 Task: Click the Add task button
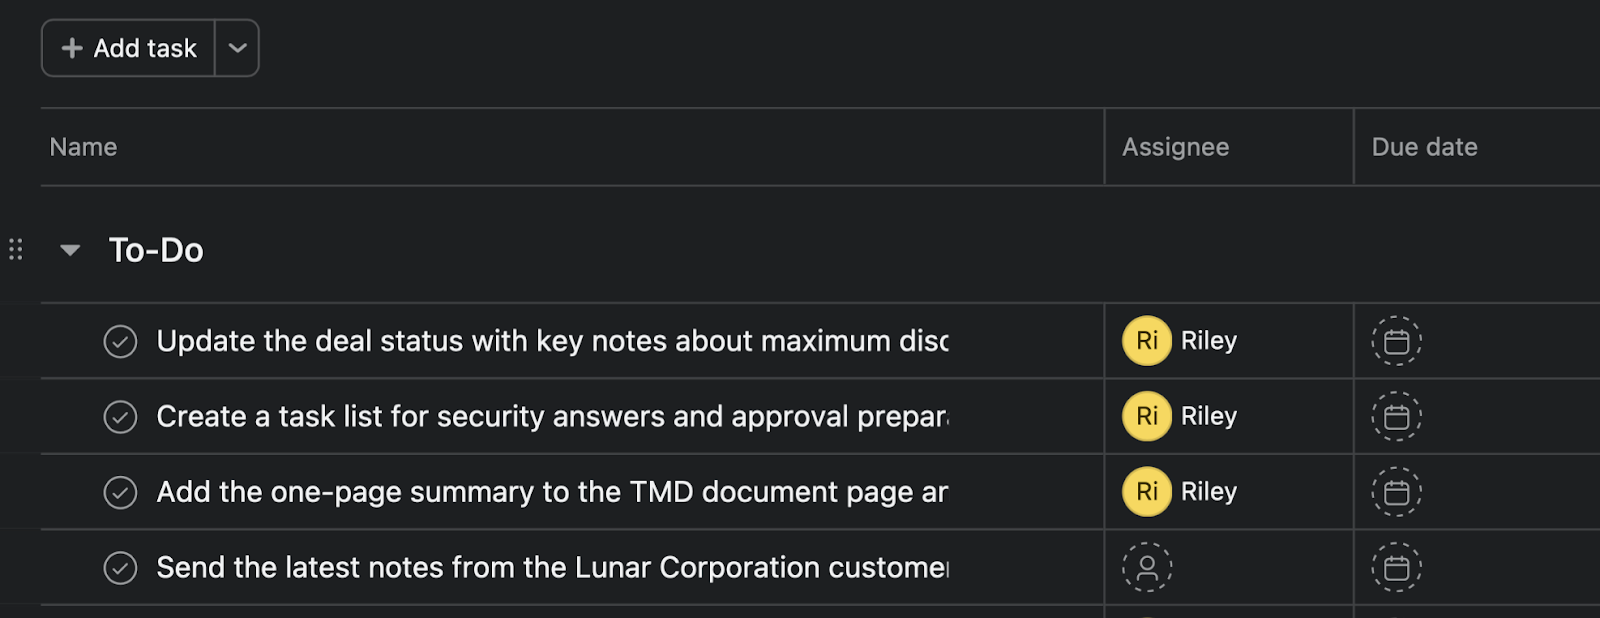click(x=129, y=48)
